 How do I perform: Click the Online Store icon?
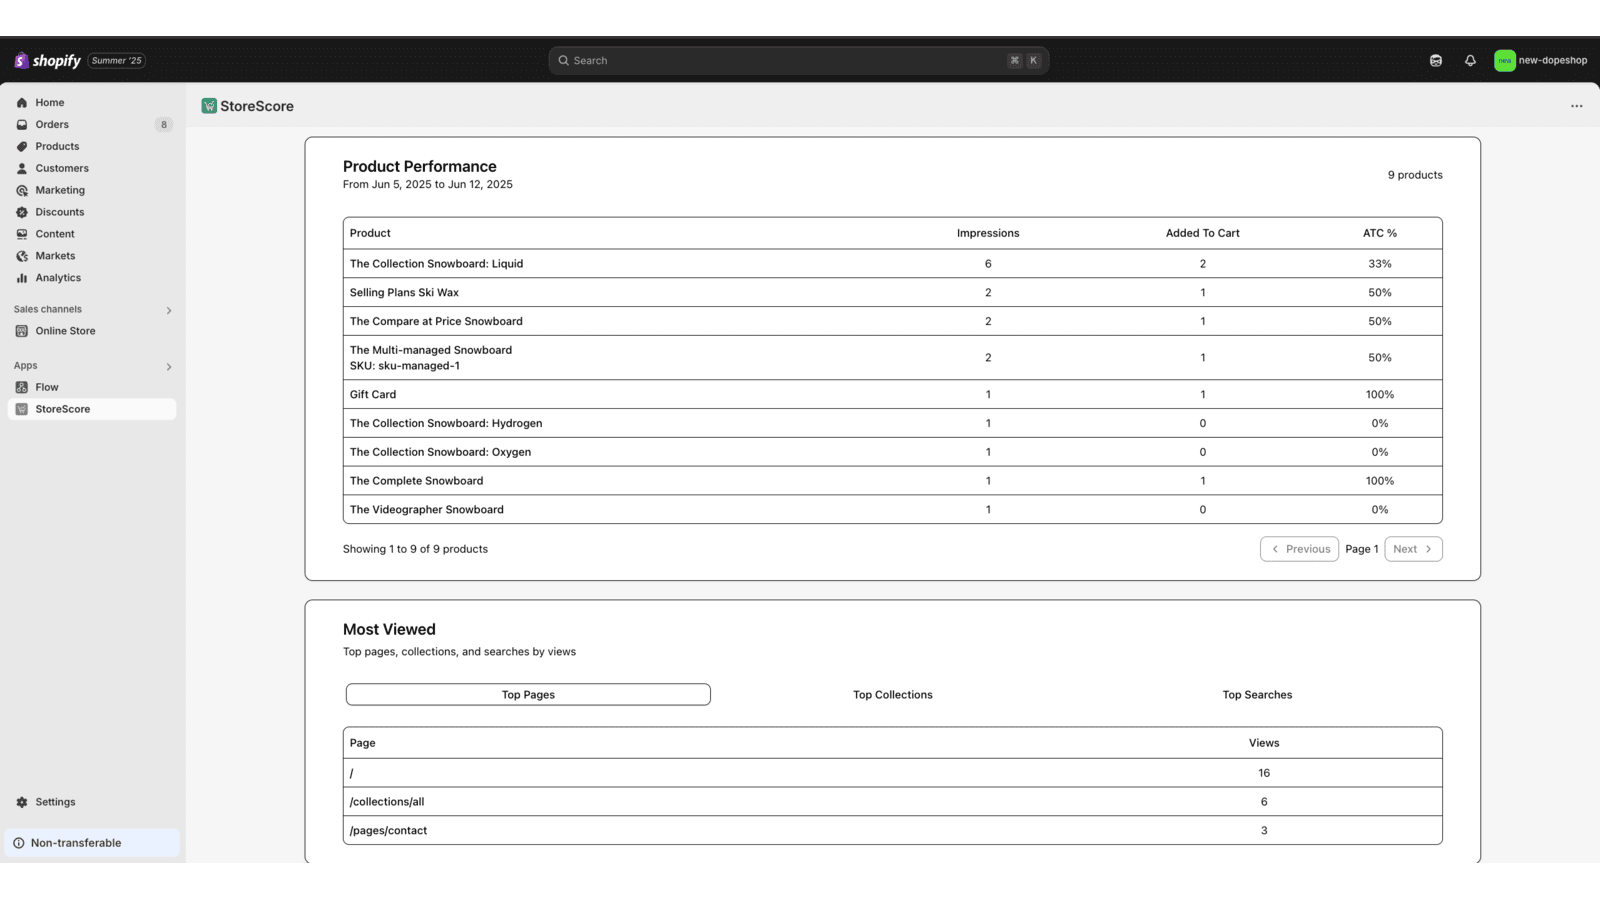click(x=22, y=331)
